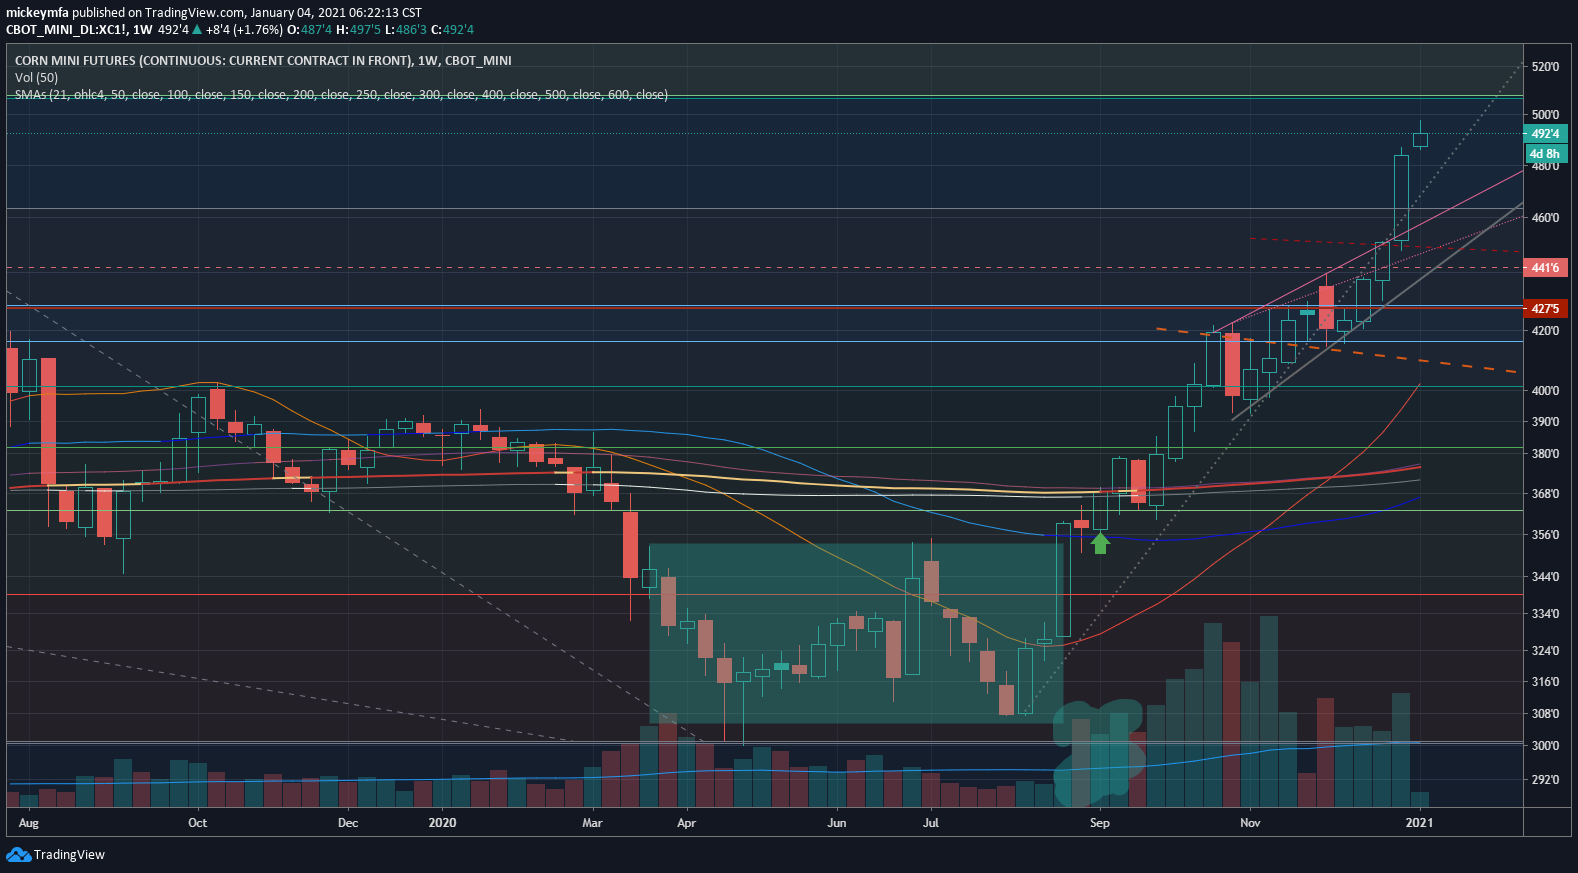This screenshot has width=1578, height=873.
Task: Click the Aug label on time axis
Action: [x=29, y=823]
